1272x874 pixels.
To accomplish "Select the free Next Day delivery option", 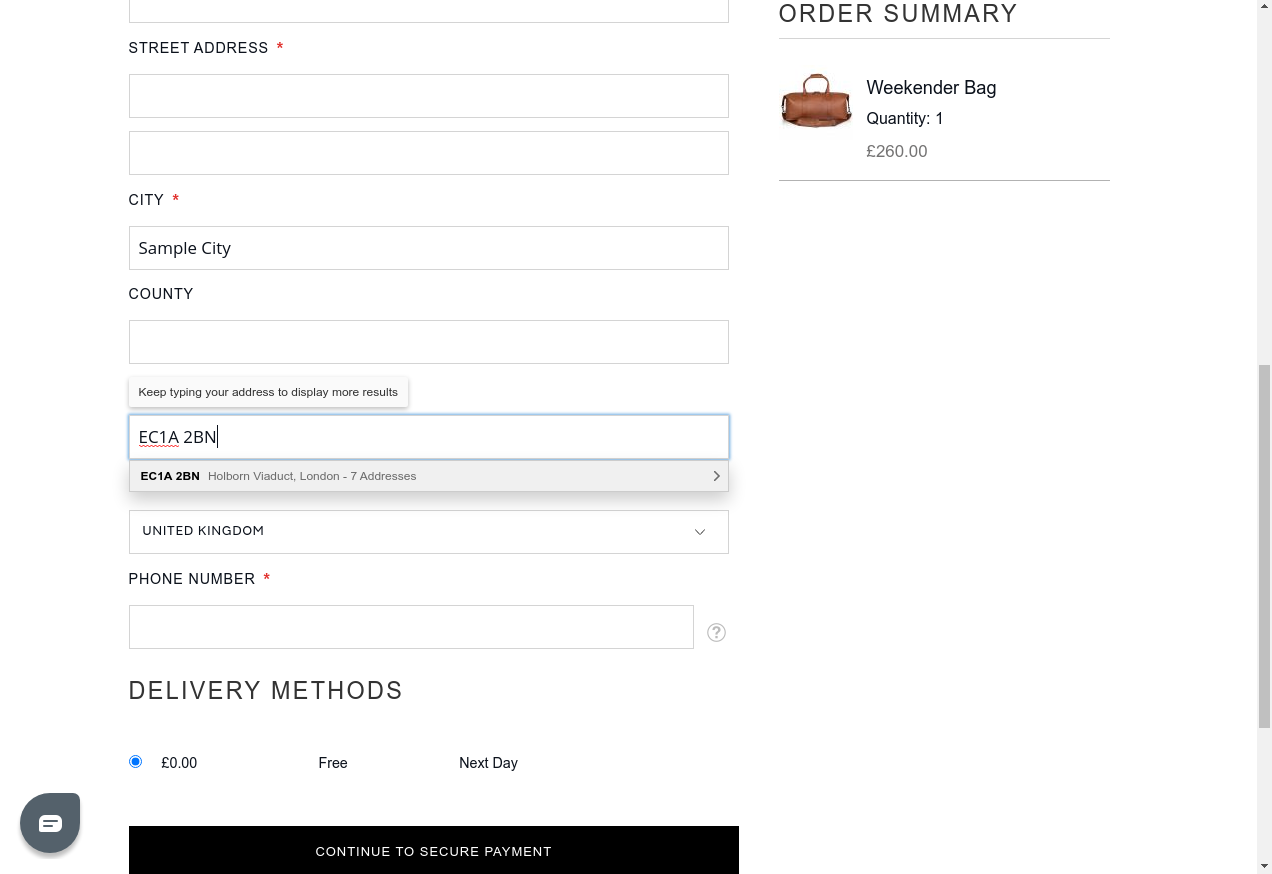I will [x=135, y=762].
